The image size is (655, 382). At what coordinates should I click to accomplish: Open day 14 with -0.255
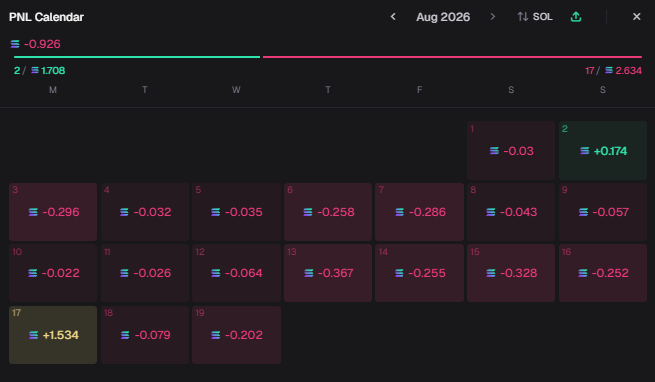419,273
